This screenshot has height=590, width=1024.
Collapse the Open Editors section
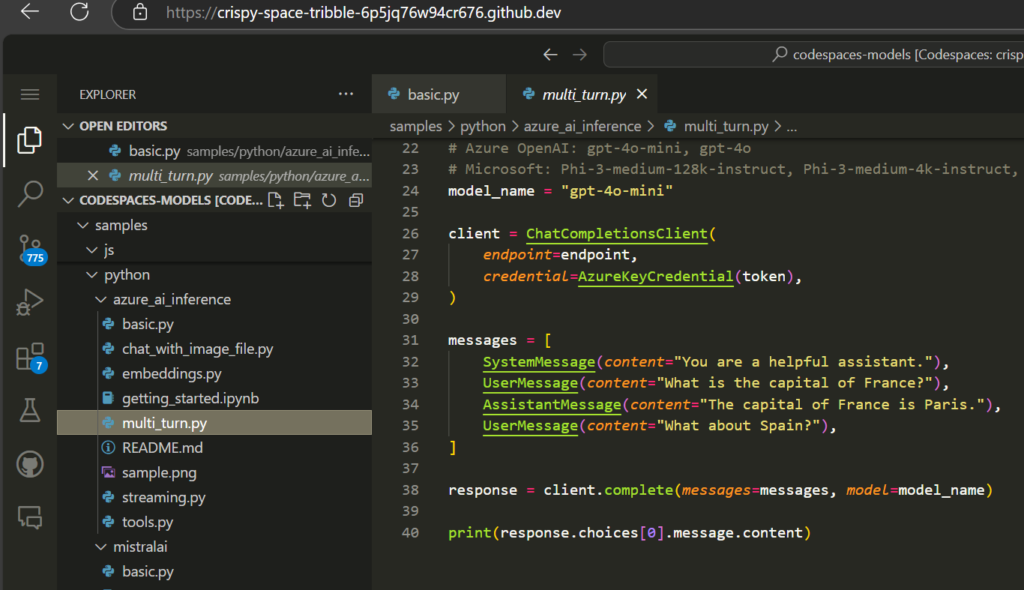pos(69,126)
